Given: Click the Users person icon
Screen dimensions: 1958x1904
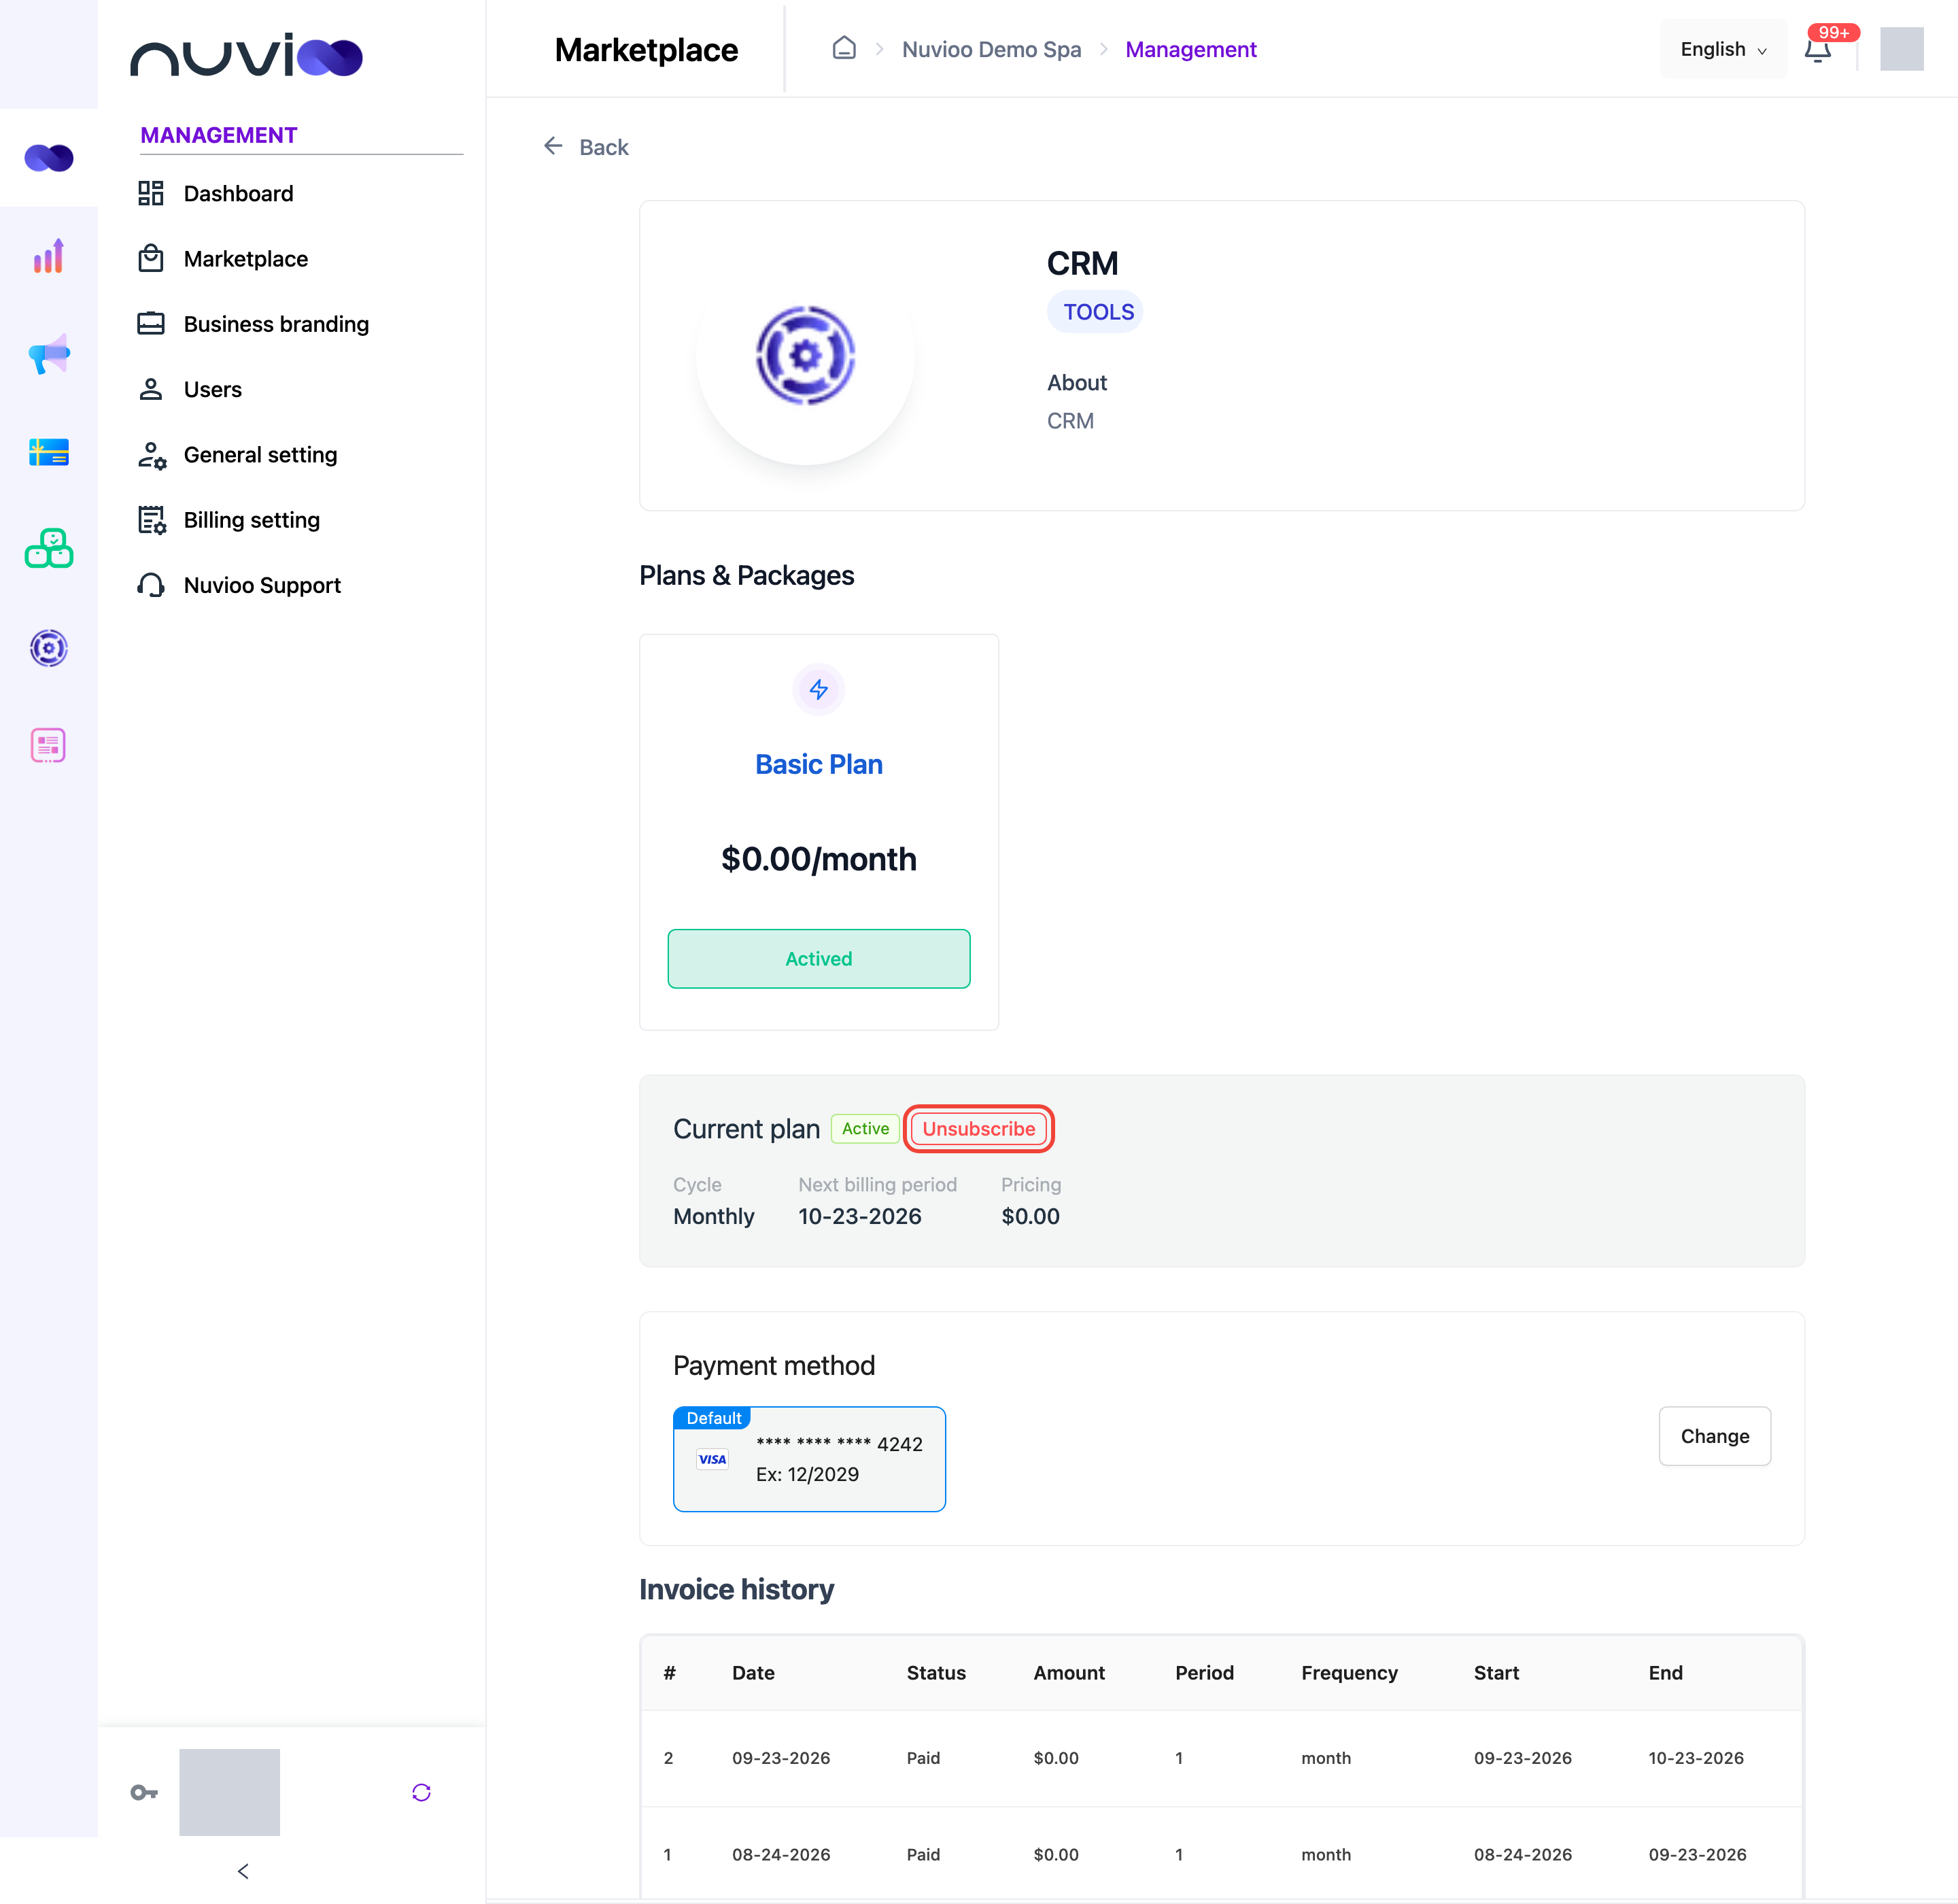Looking at the screenshot, I should (x=151, y=389).
